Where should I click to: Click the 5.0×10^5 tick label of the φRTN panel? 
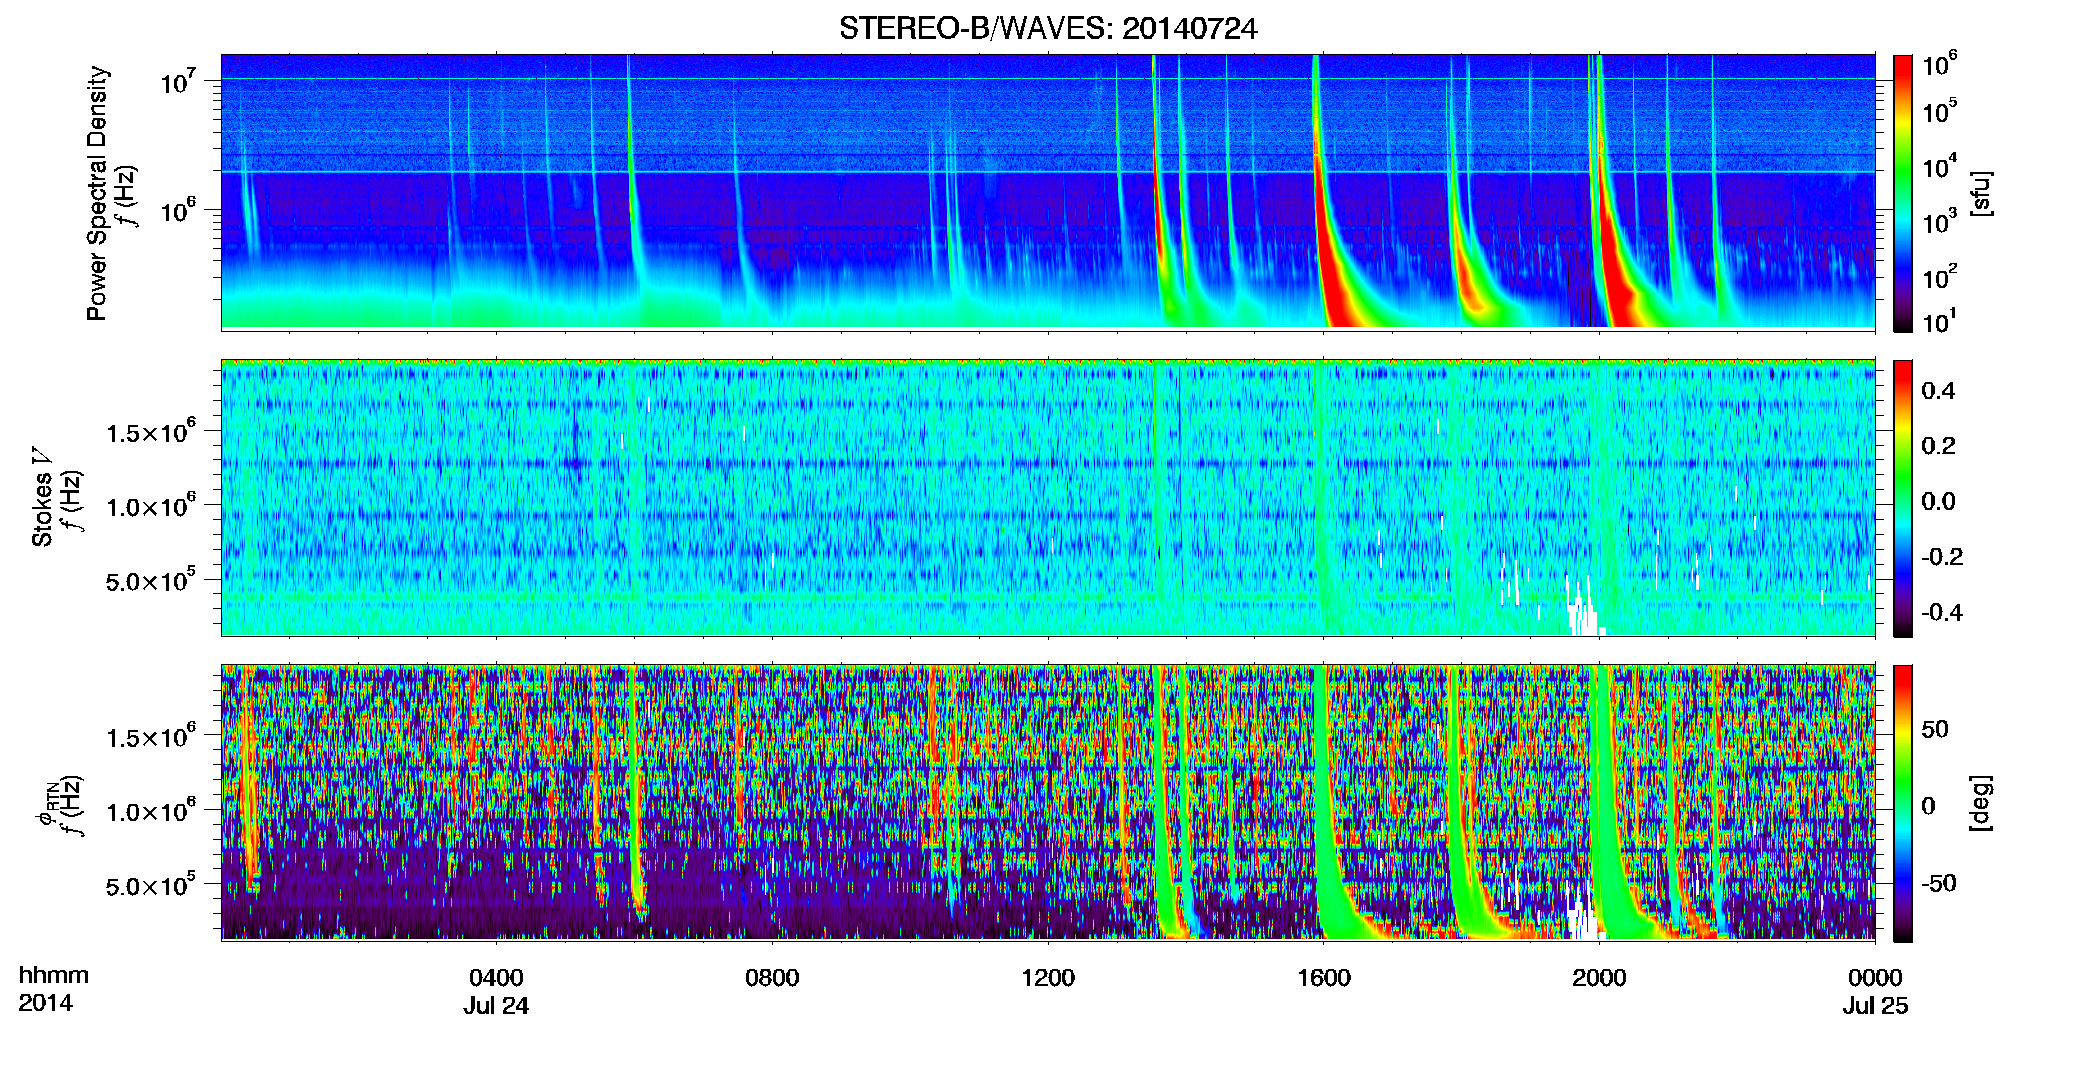151,885
